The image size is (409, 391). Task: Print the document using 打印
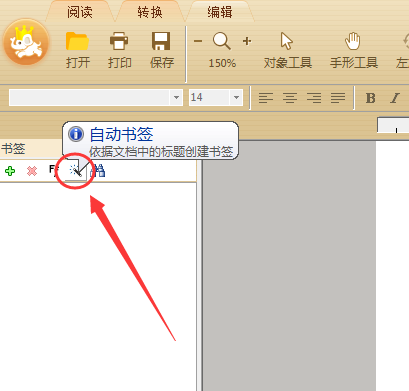[119, 50]
